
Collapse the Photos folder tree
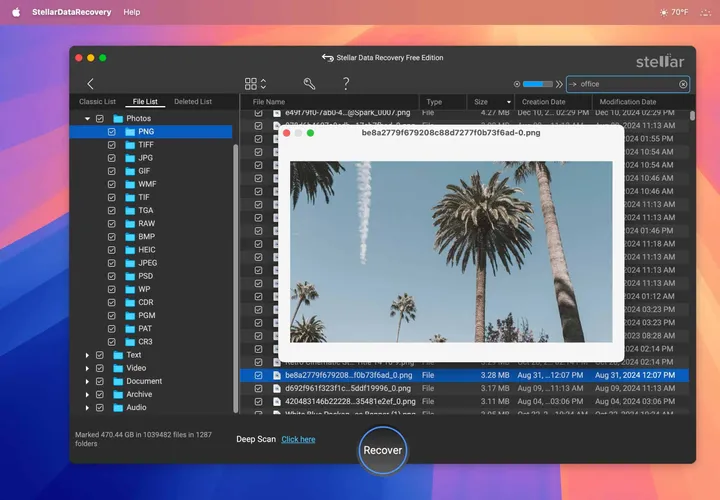(87, 119)
